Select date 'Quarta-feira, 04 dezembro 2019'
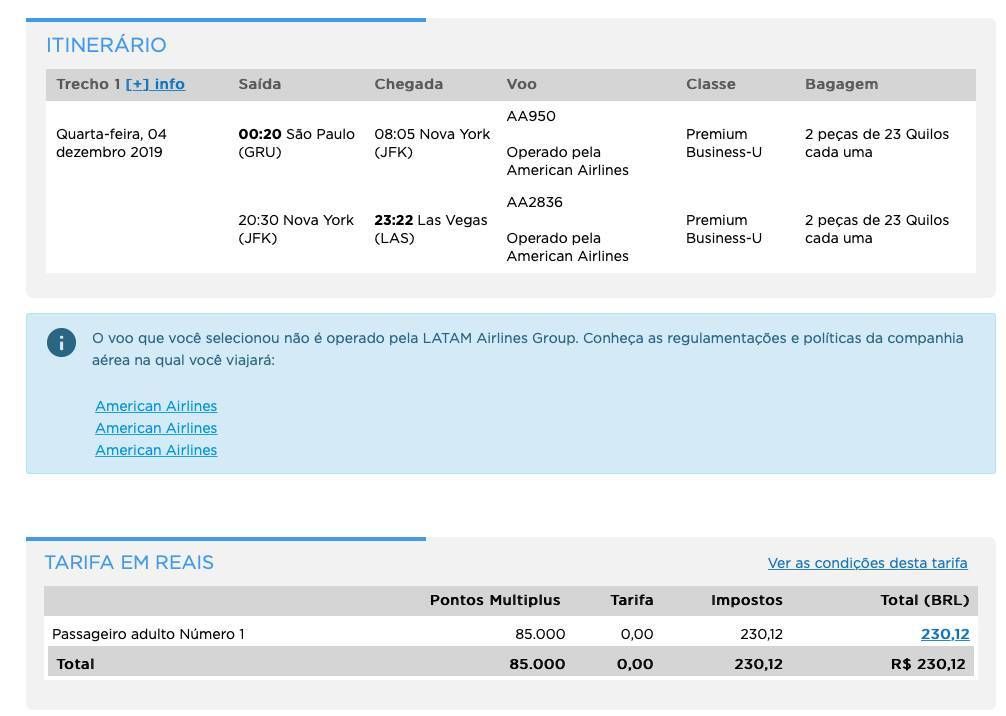 [111, 143]
